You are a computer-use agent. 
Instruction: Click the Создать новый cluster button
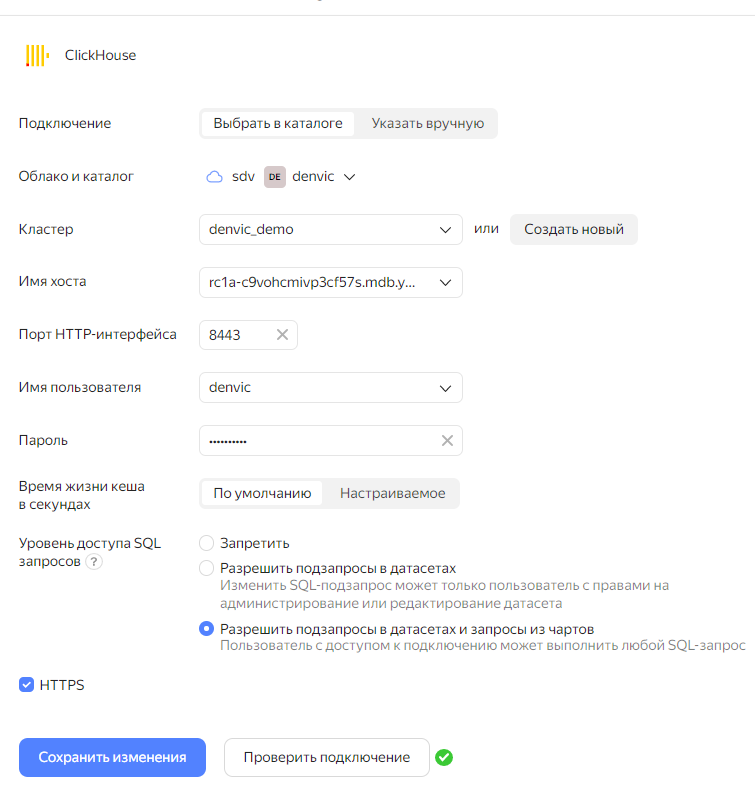(573, 229)
